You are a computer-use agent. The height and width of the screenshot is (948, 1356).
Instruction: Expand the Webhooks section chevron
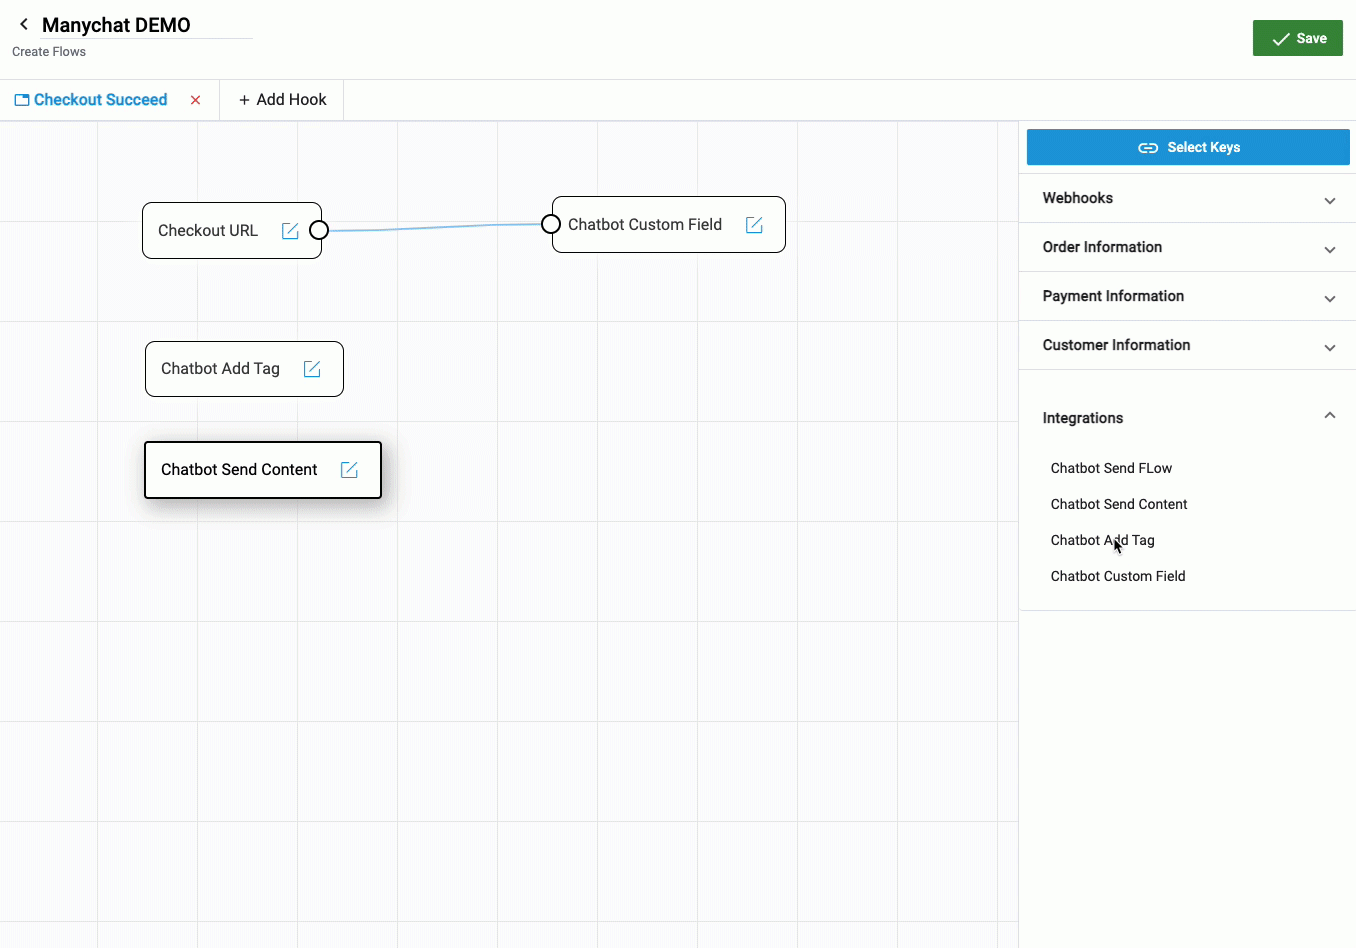(x=1330, y=200)
